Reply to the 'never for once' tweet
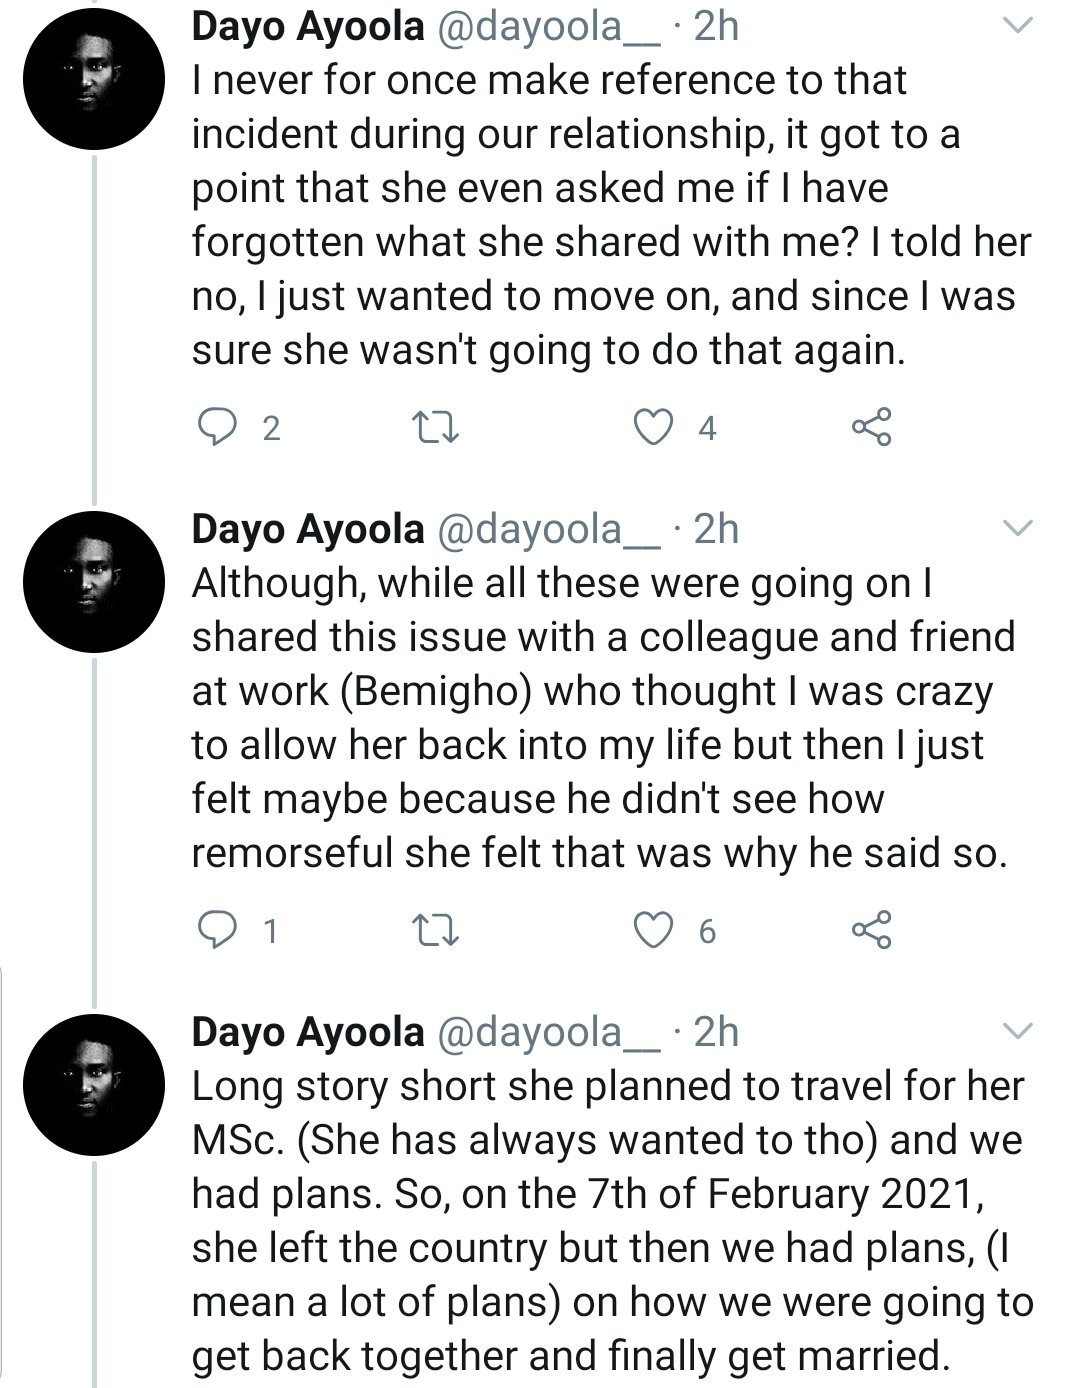The width and height of the screenshot is (1065, 1388). pyautogui.click(x=213, y=427)
